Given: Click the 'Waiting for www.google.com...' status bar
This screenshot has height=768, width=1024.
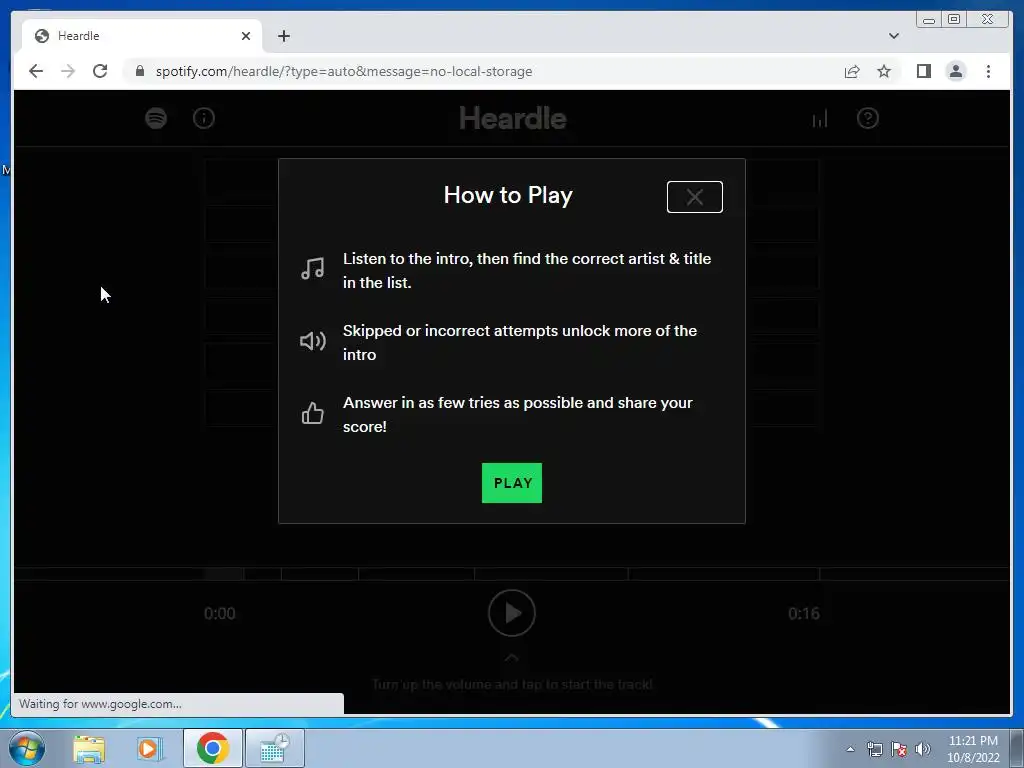Looking at the screenshot, I should pos(178,703).
